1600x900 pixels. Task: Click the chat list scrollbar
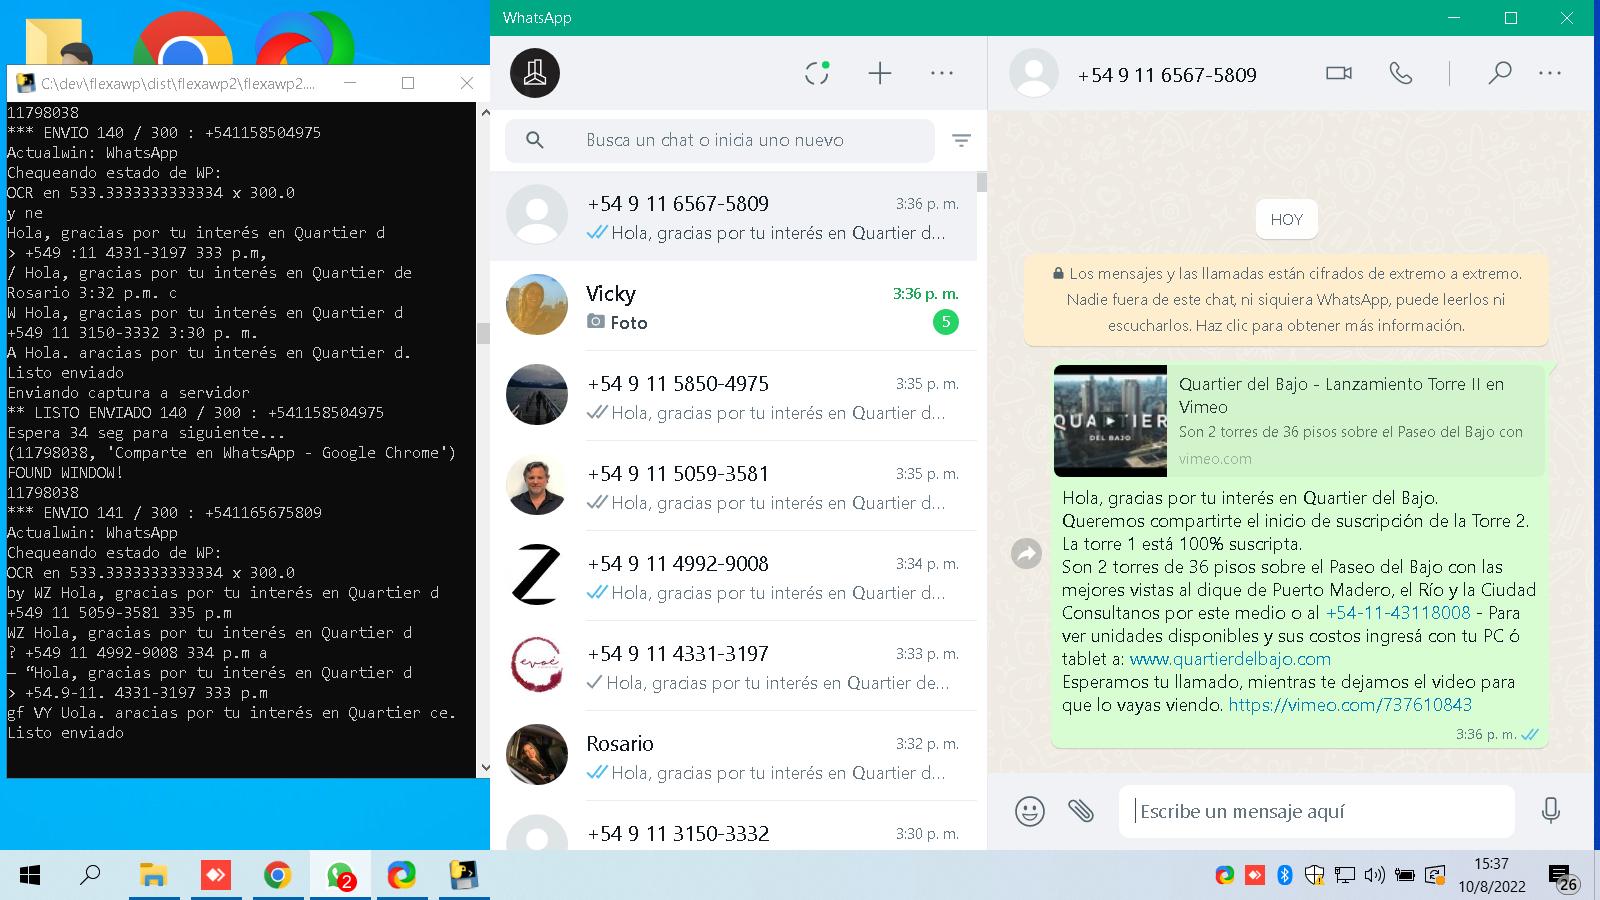tap(982, 182)
